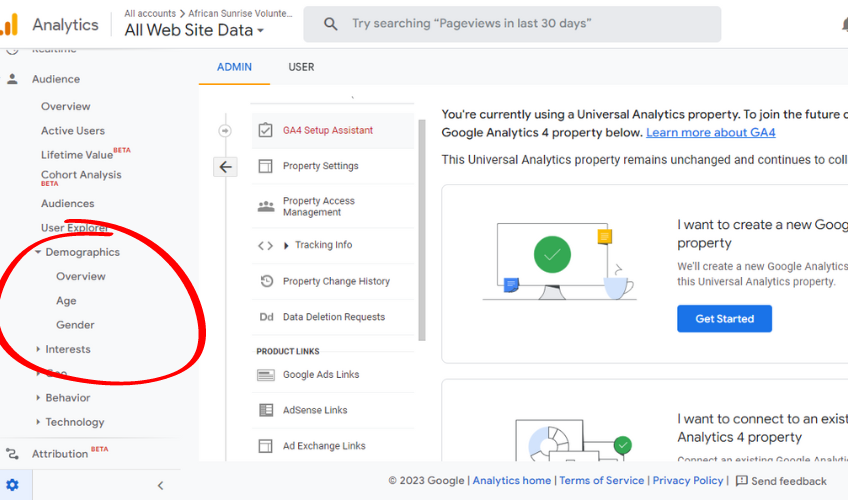Open Demographics Overview item
The image size is (848, 500).
tap(81, 277)
